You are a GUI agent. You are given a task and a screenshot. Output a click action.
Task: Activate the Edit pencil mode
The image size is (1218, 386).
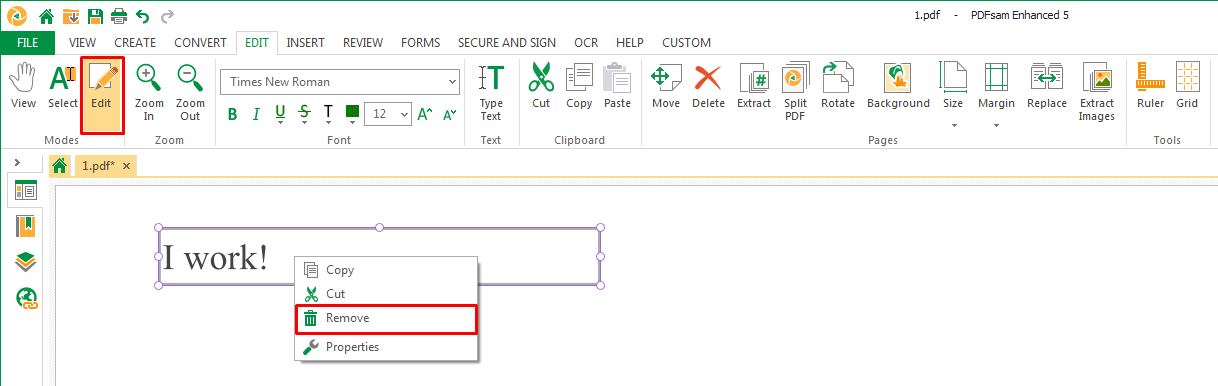[101, 96]
